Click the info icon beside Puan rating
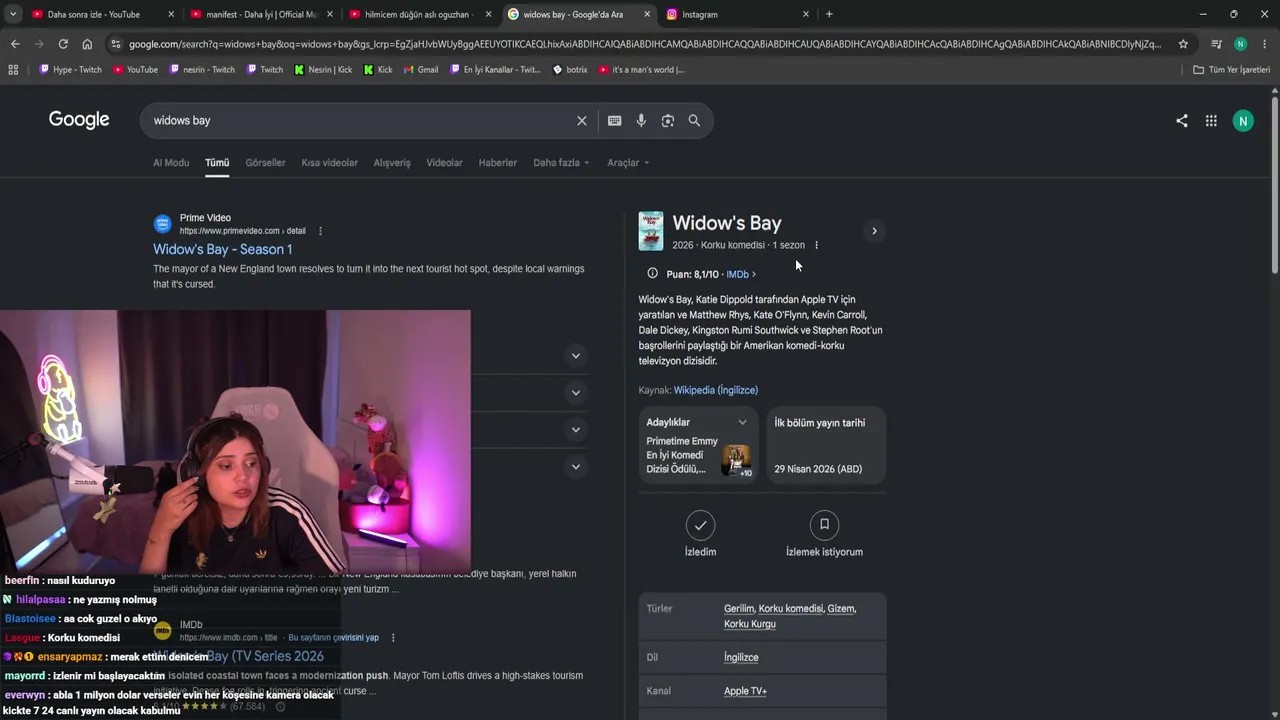Viewport: 1280px width, 720px height. [652, 273]
